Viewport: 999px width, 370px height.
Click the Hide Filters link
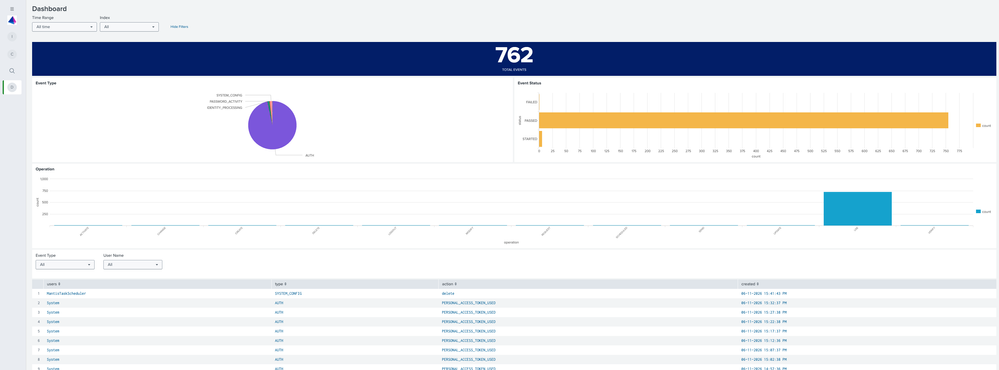coord(179,27)
